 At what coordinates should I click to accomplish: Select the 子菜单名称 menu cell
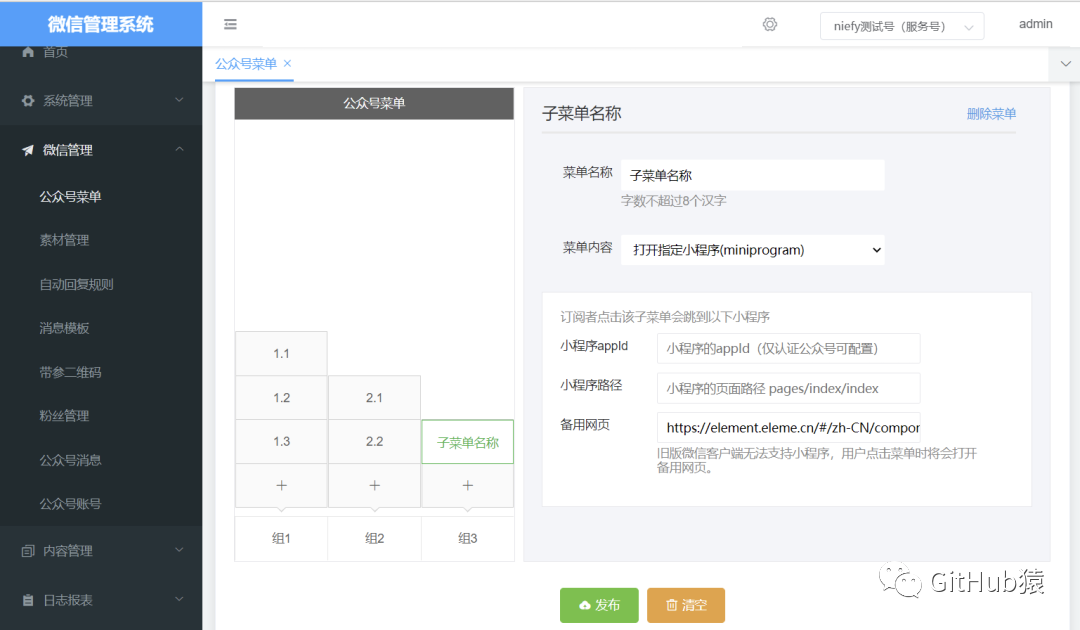pyautogui.click(x=467, y=441)
